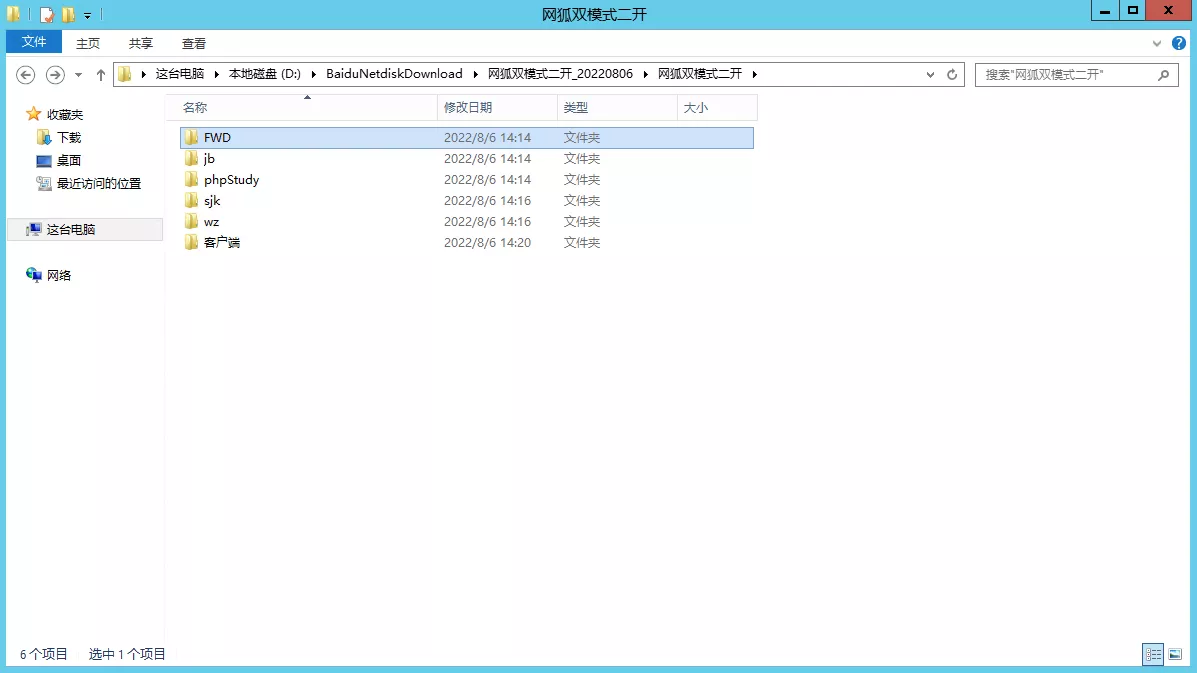This screenshot has width=1197, height=673.
Task: Click the refresh icon in the address bar
Action: coord(950,74)
